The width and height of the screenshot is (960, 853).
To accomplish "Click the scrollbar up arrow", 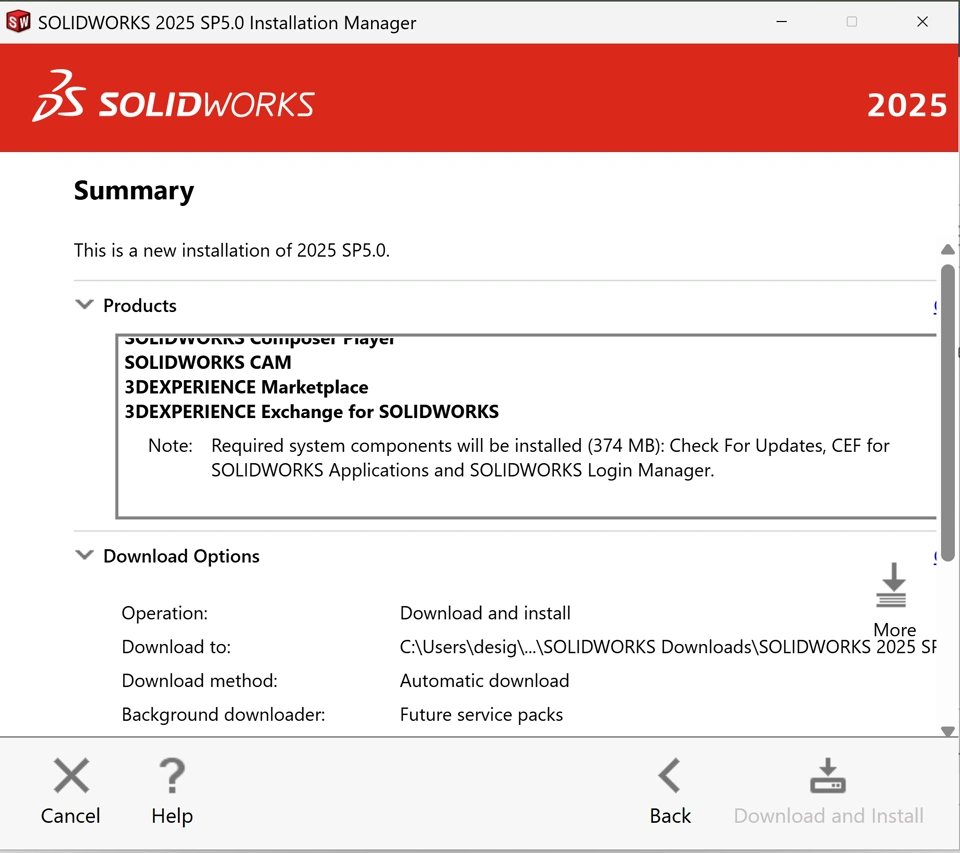I will 947,250.
